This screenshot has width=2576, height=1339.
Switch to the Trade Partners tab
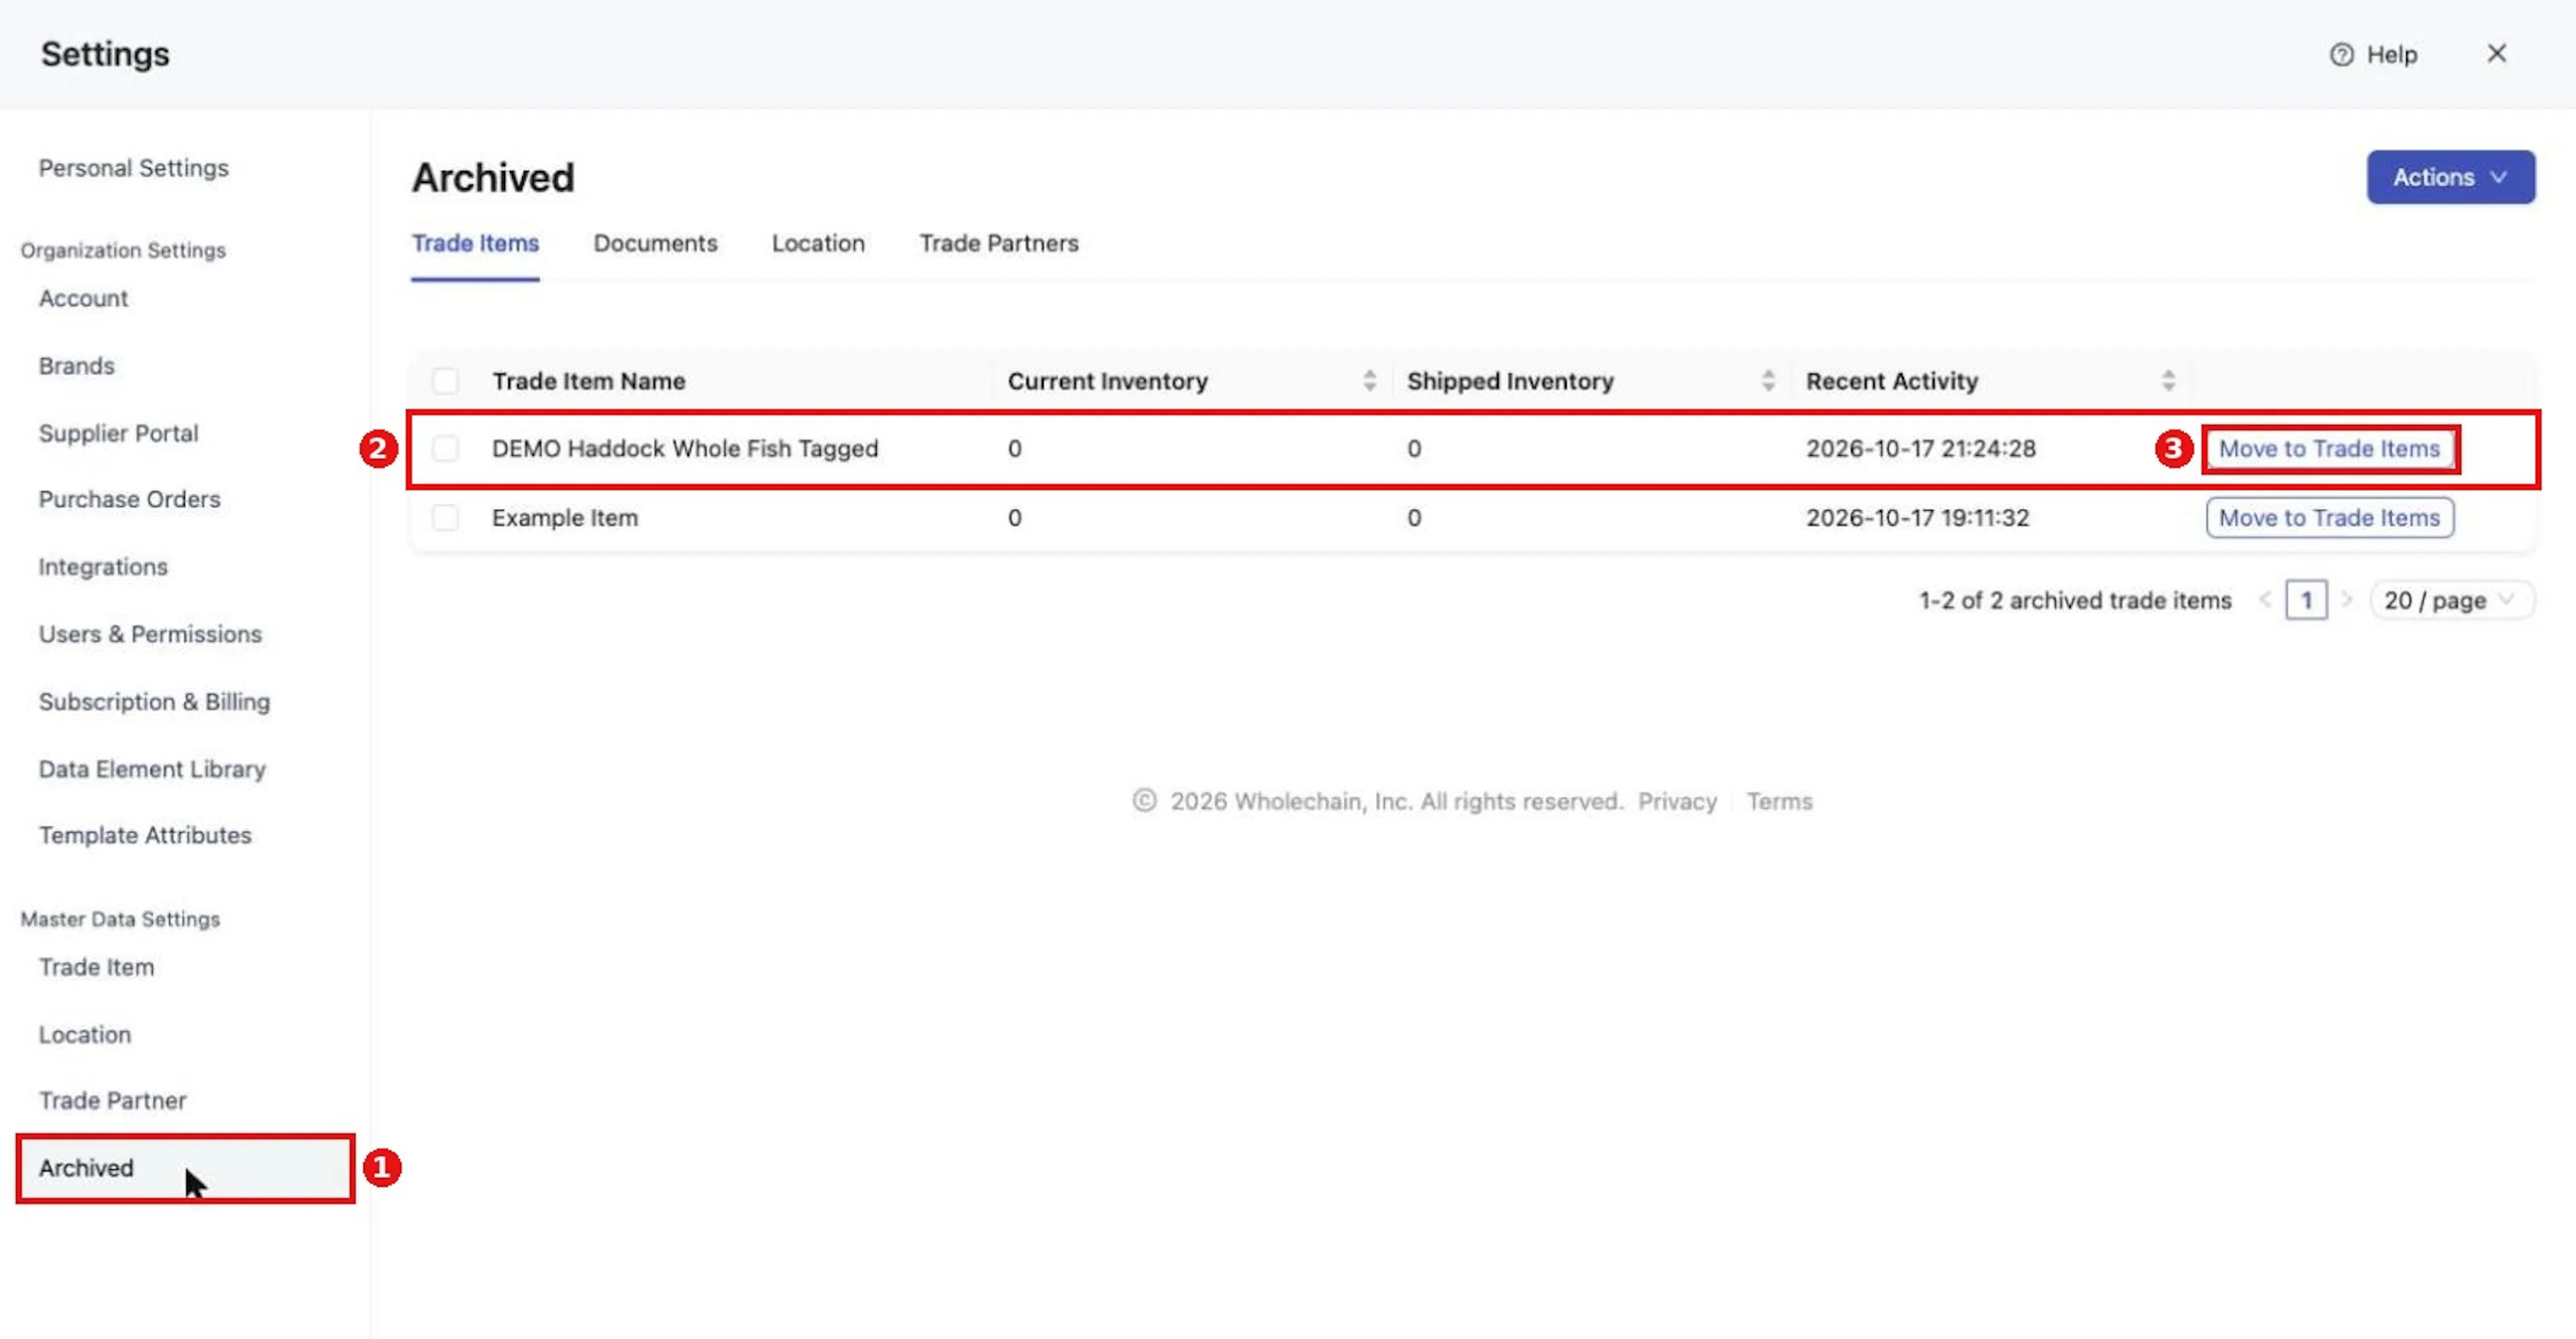tap(999, 243)
